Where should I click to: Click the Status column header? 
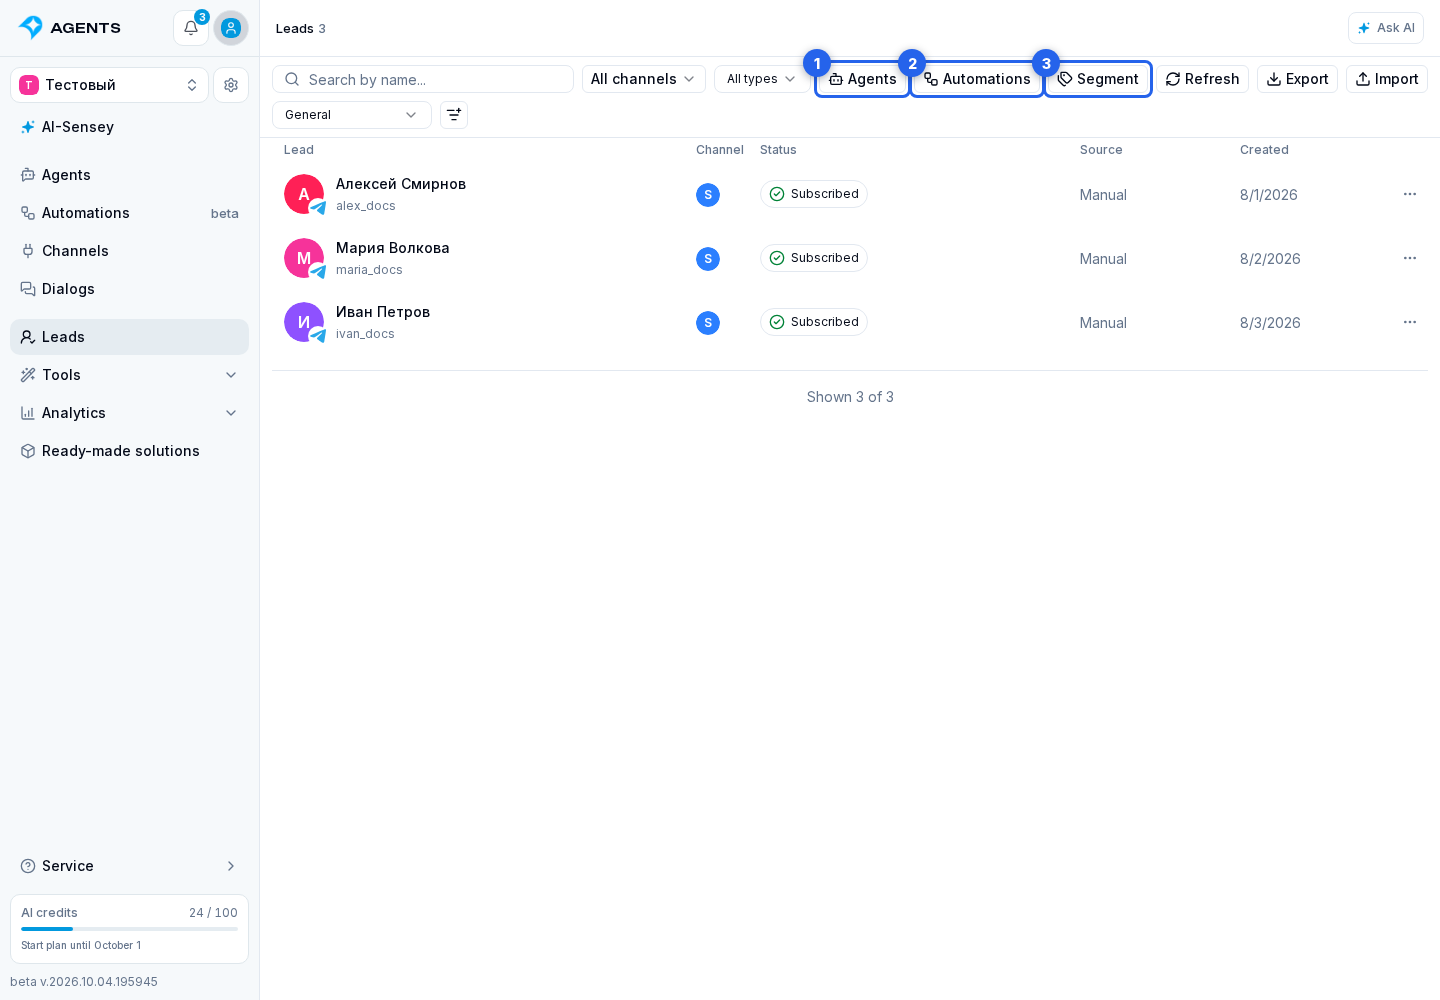coord(778,150)
